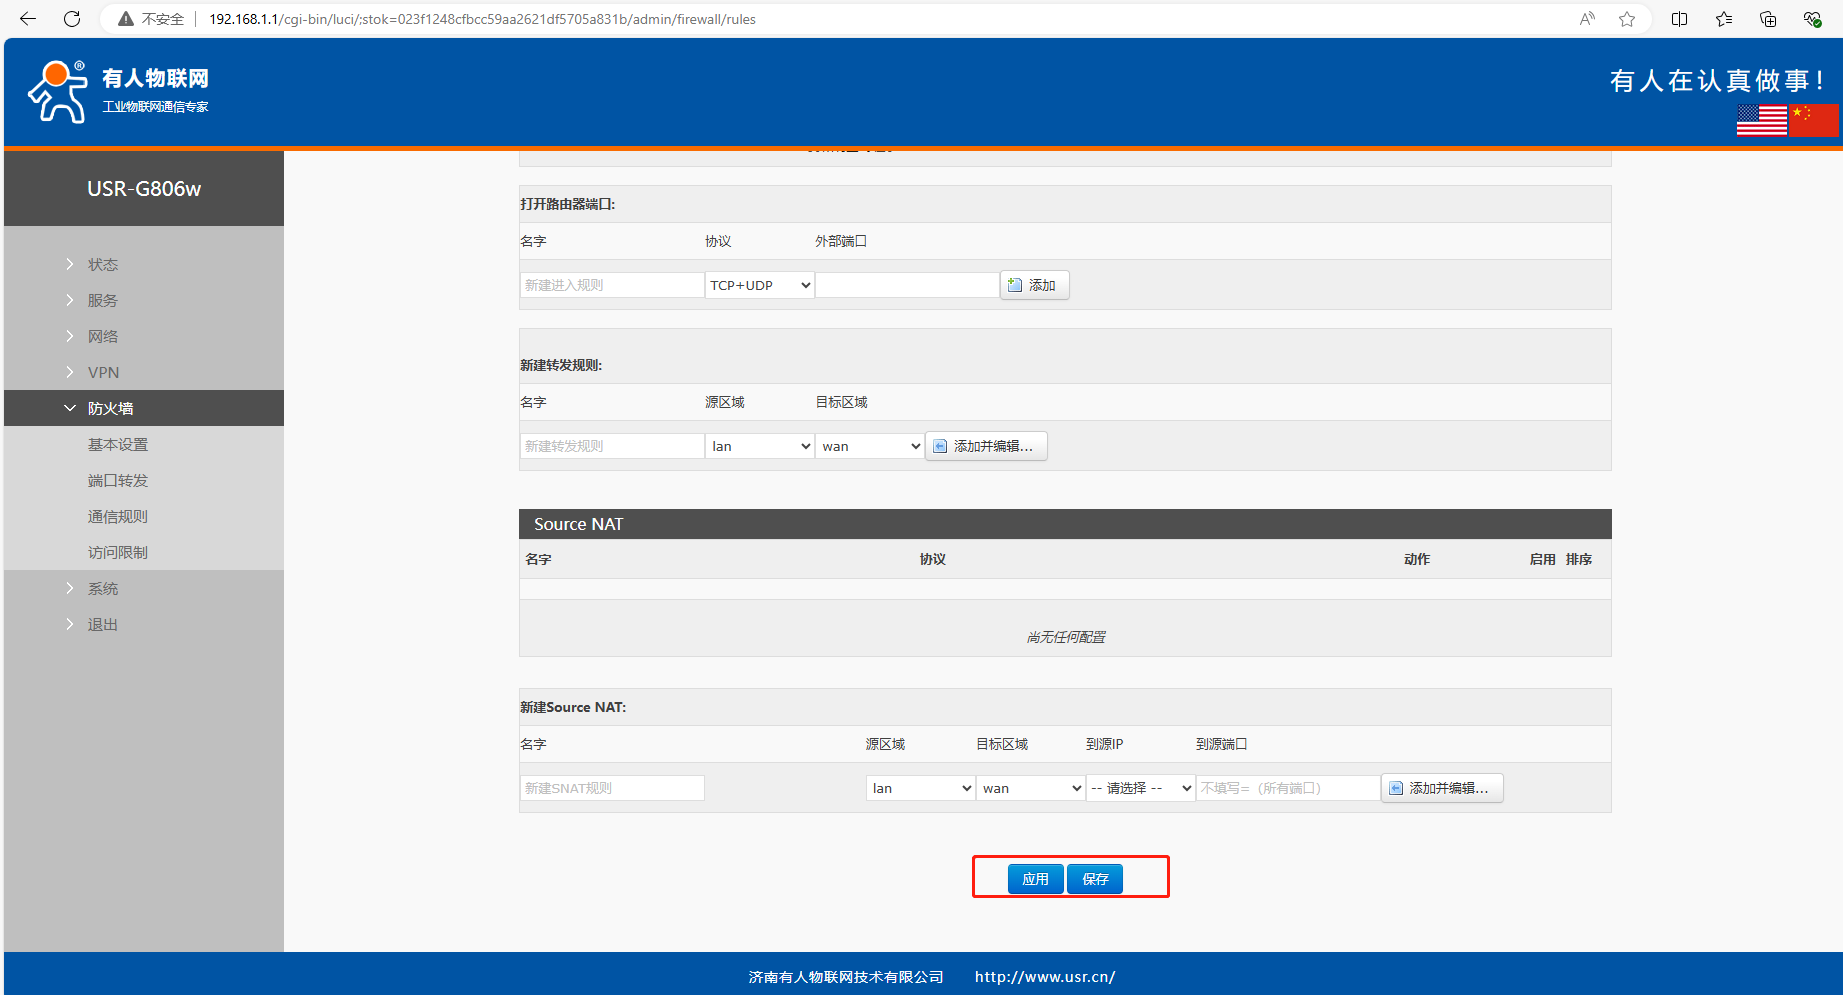Open the split screen browser icon
Image resolution: width=1843 pixels, height=995 pixels.
click(1679, 19)
